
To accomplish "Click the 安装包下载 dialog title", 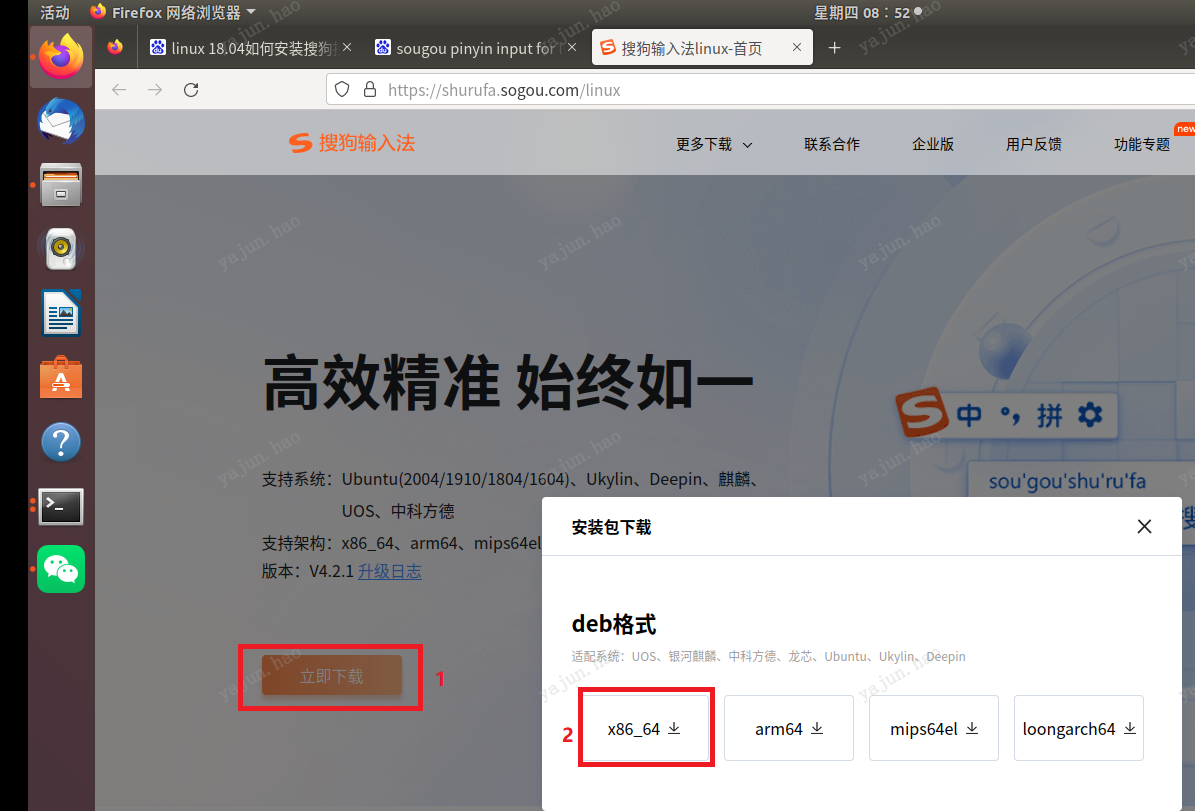I will point(611,527).
